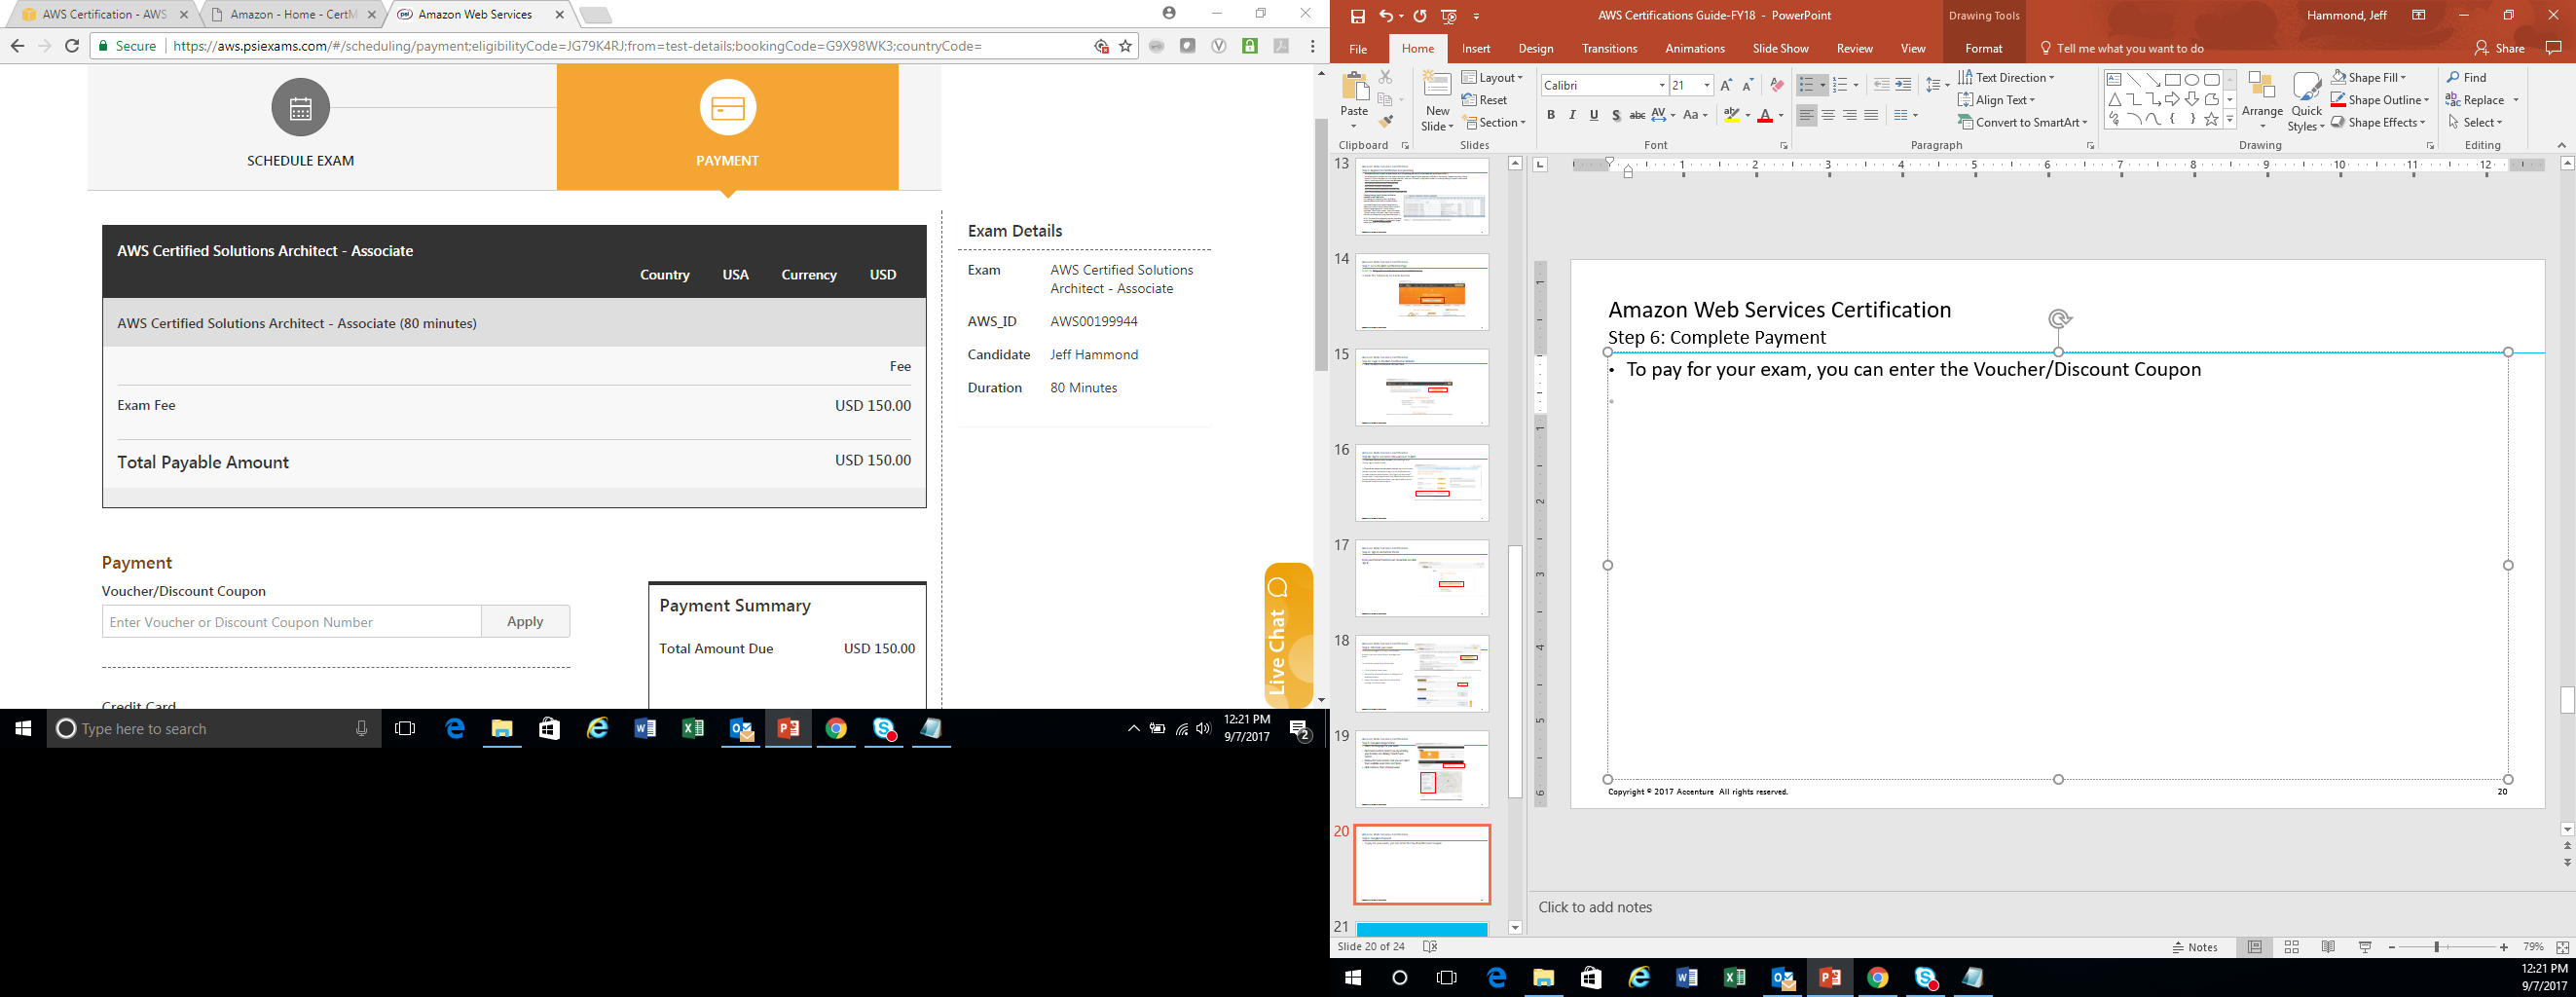Toggle Align Left paragraph alignment
The image size is (2576, 997).
[x=1806, y=115]
